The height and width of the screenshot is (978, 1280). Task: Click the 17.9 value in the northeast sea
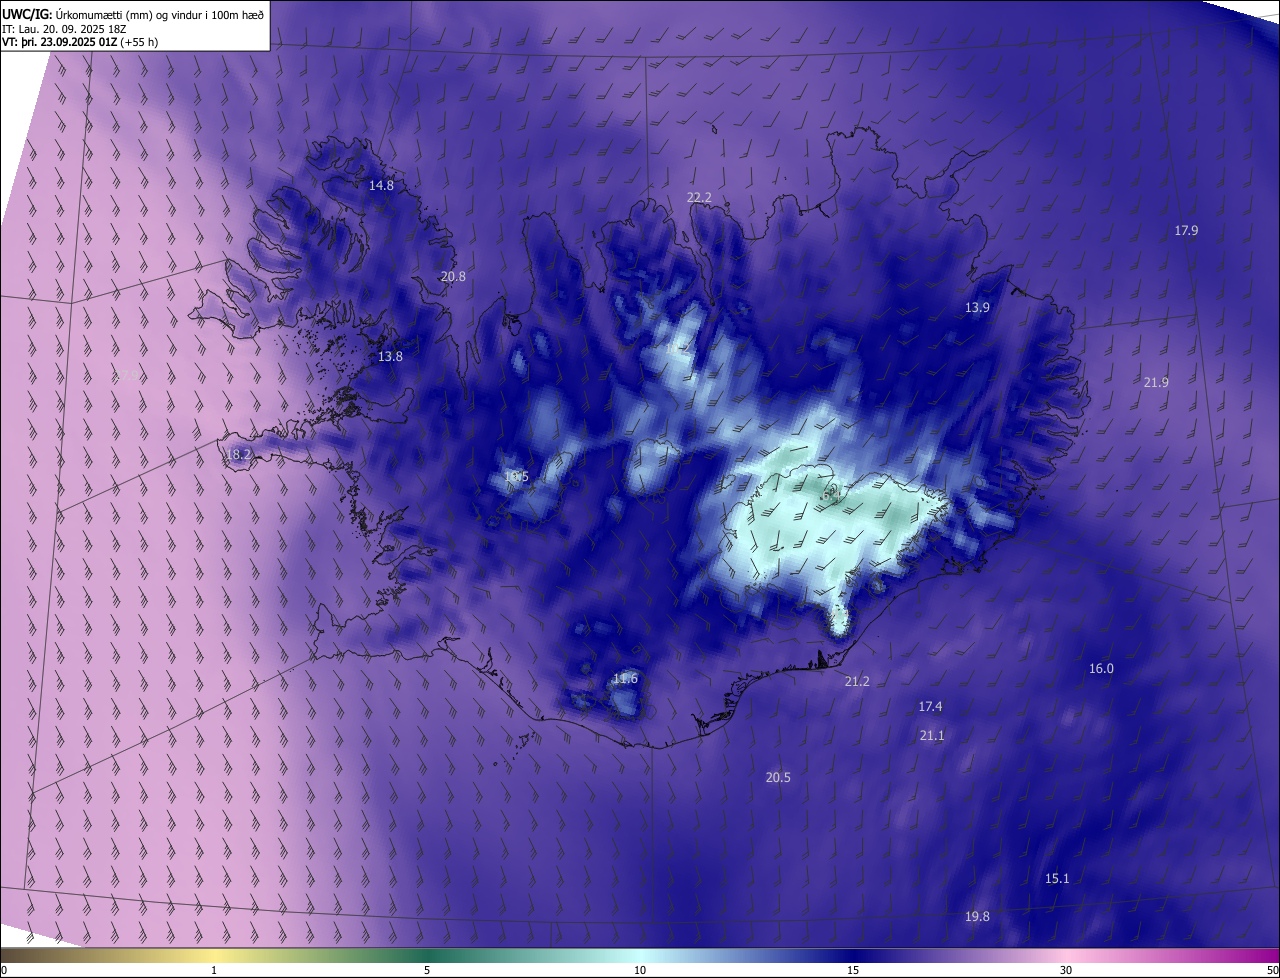pyautogui.click(x=1186, y=230)
